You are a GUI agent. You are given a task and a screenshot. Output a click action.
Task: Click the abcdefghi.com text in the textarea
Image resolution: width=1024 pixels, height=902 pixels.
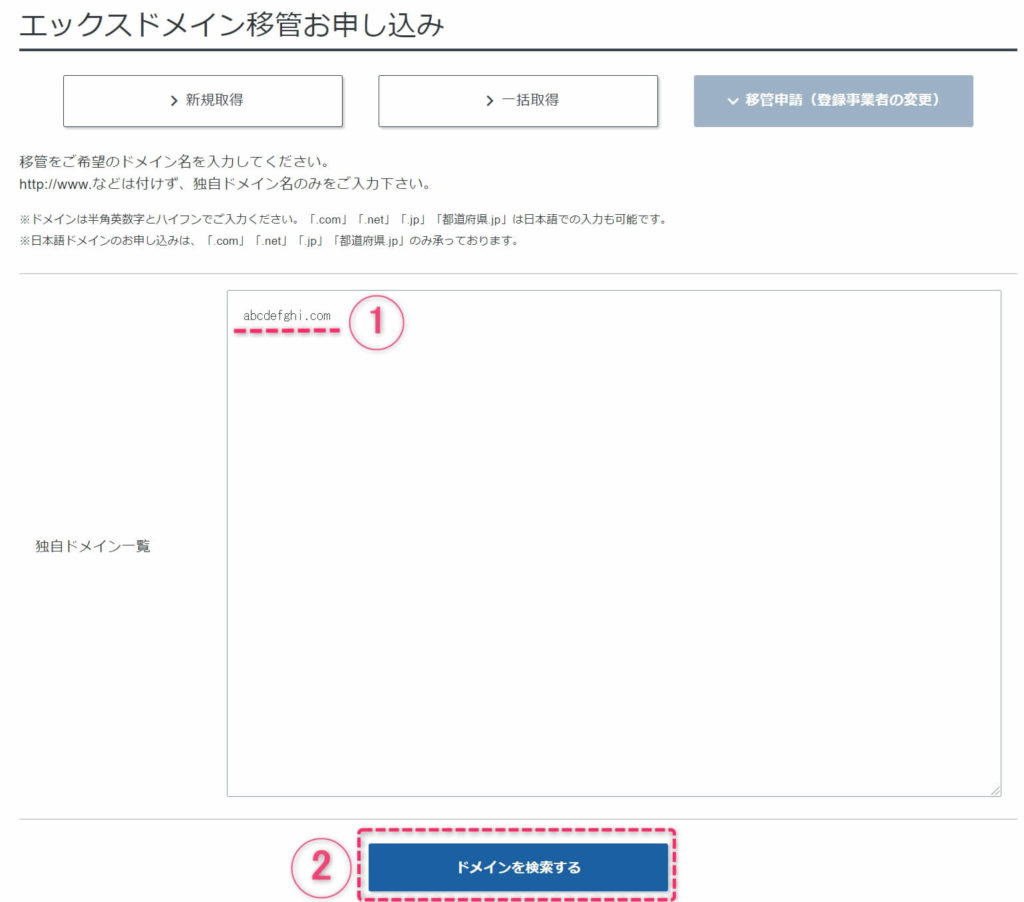pos(287,315)
